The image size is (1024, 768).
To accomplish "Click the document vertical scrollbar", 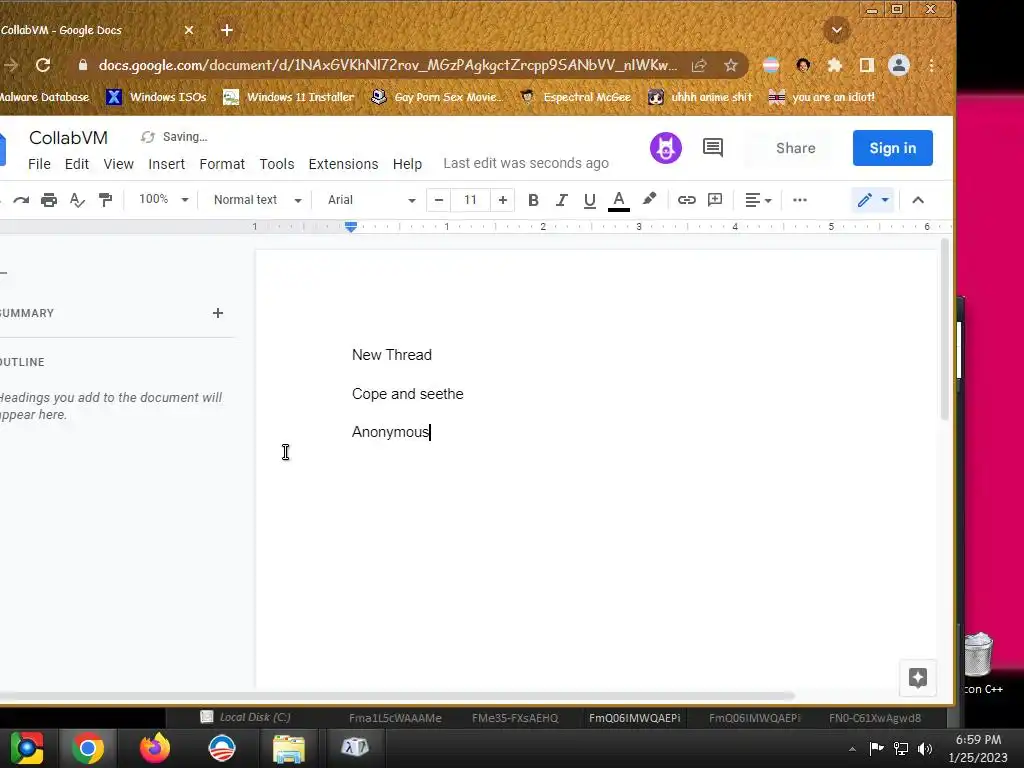I will [944, 330].
